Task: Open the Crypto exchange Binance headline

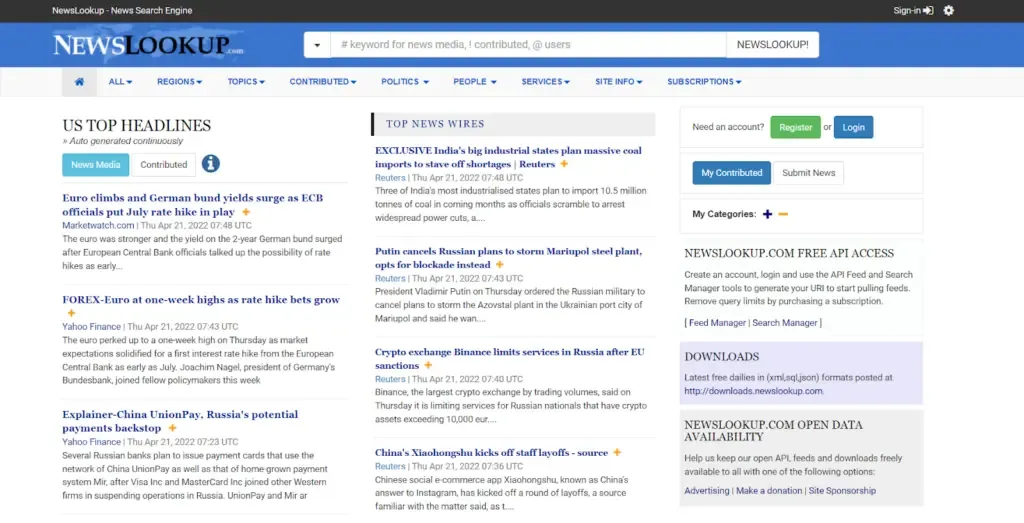Action: tap(509, 358)
